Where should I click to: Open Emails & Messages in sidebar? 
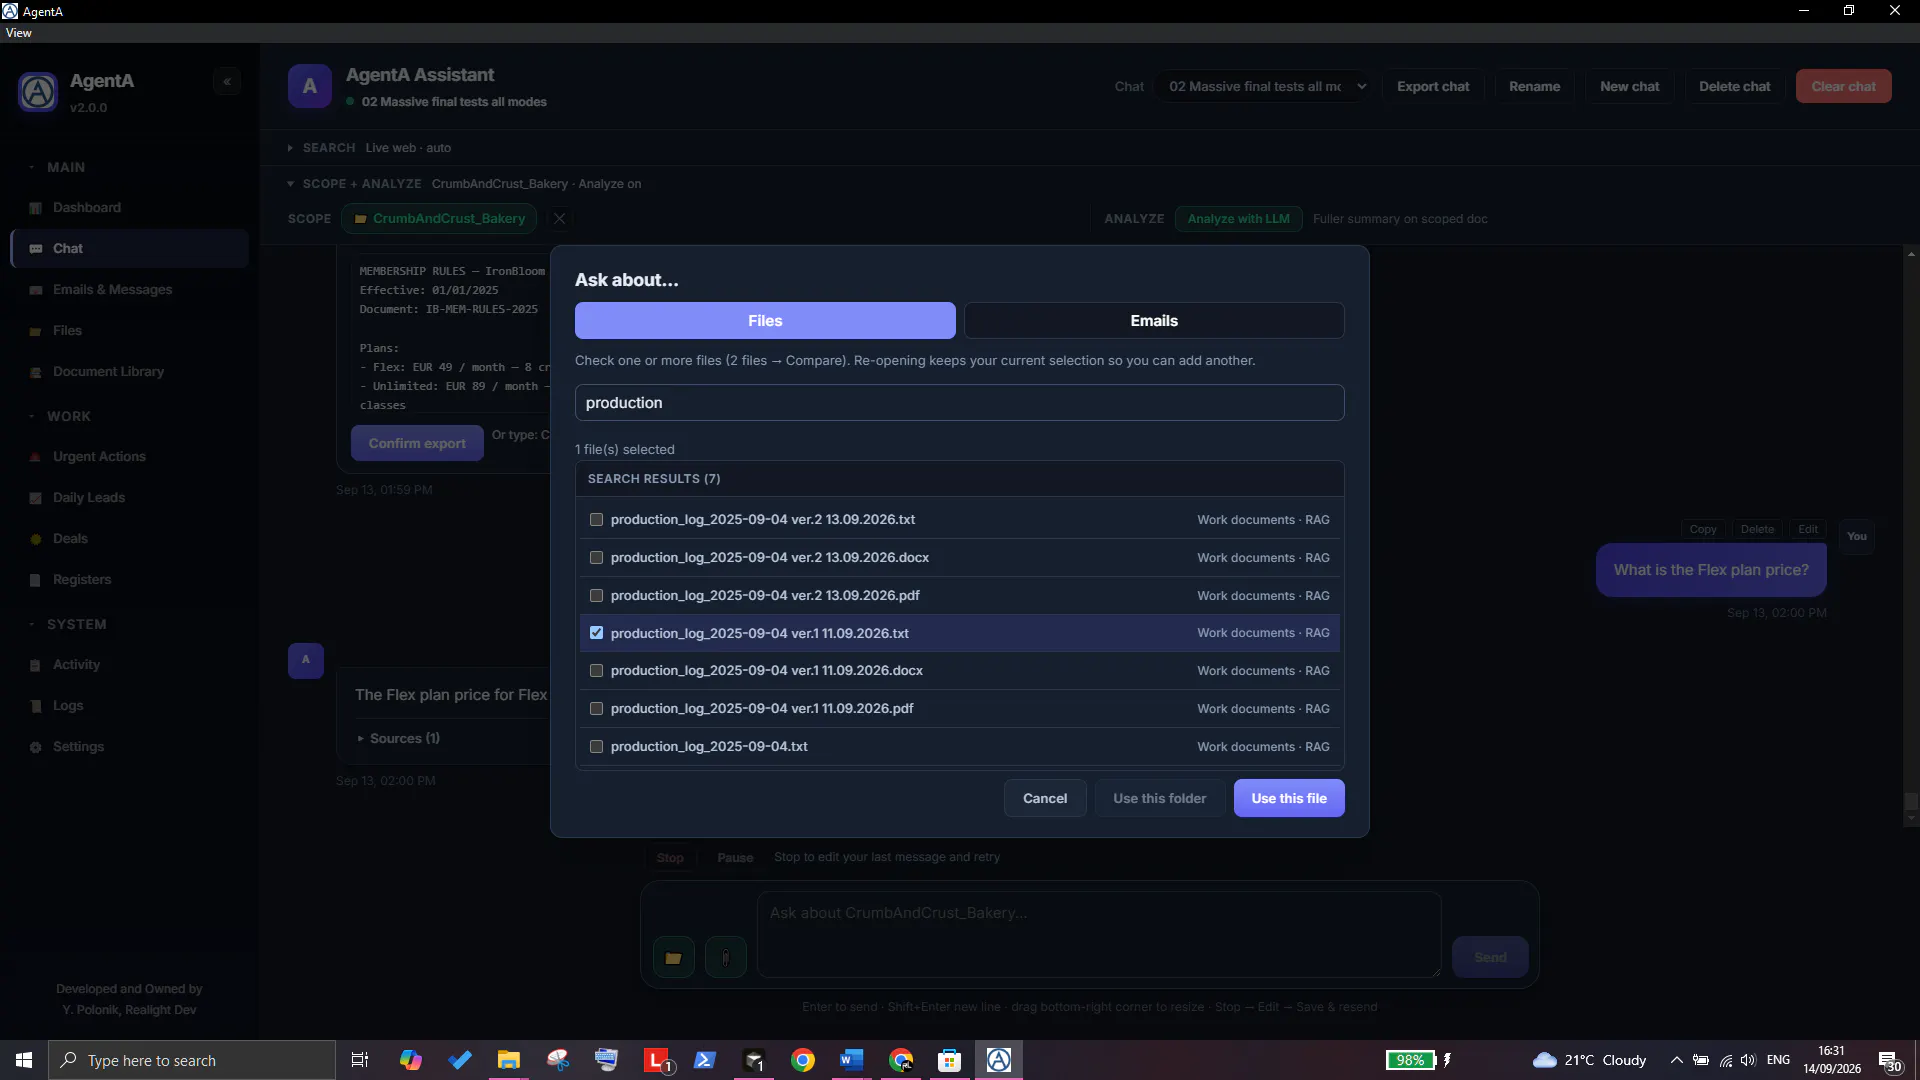click(x=129, y=290)
